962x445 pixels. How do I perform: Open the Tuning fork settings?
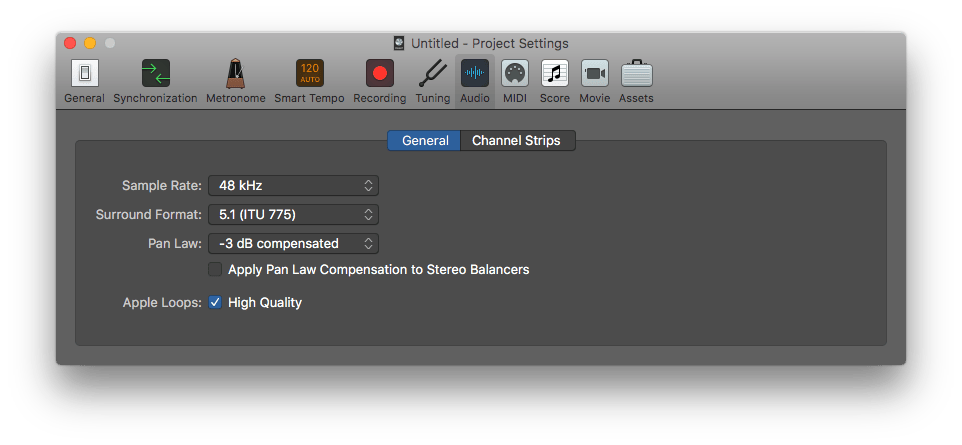tap(432, 74)
